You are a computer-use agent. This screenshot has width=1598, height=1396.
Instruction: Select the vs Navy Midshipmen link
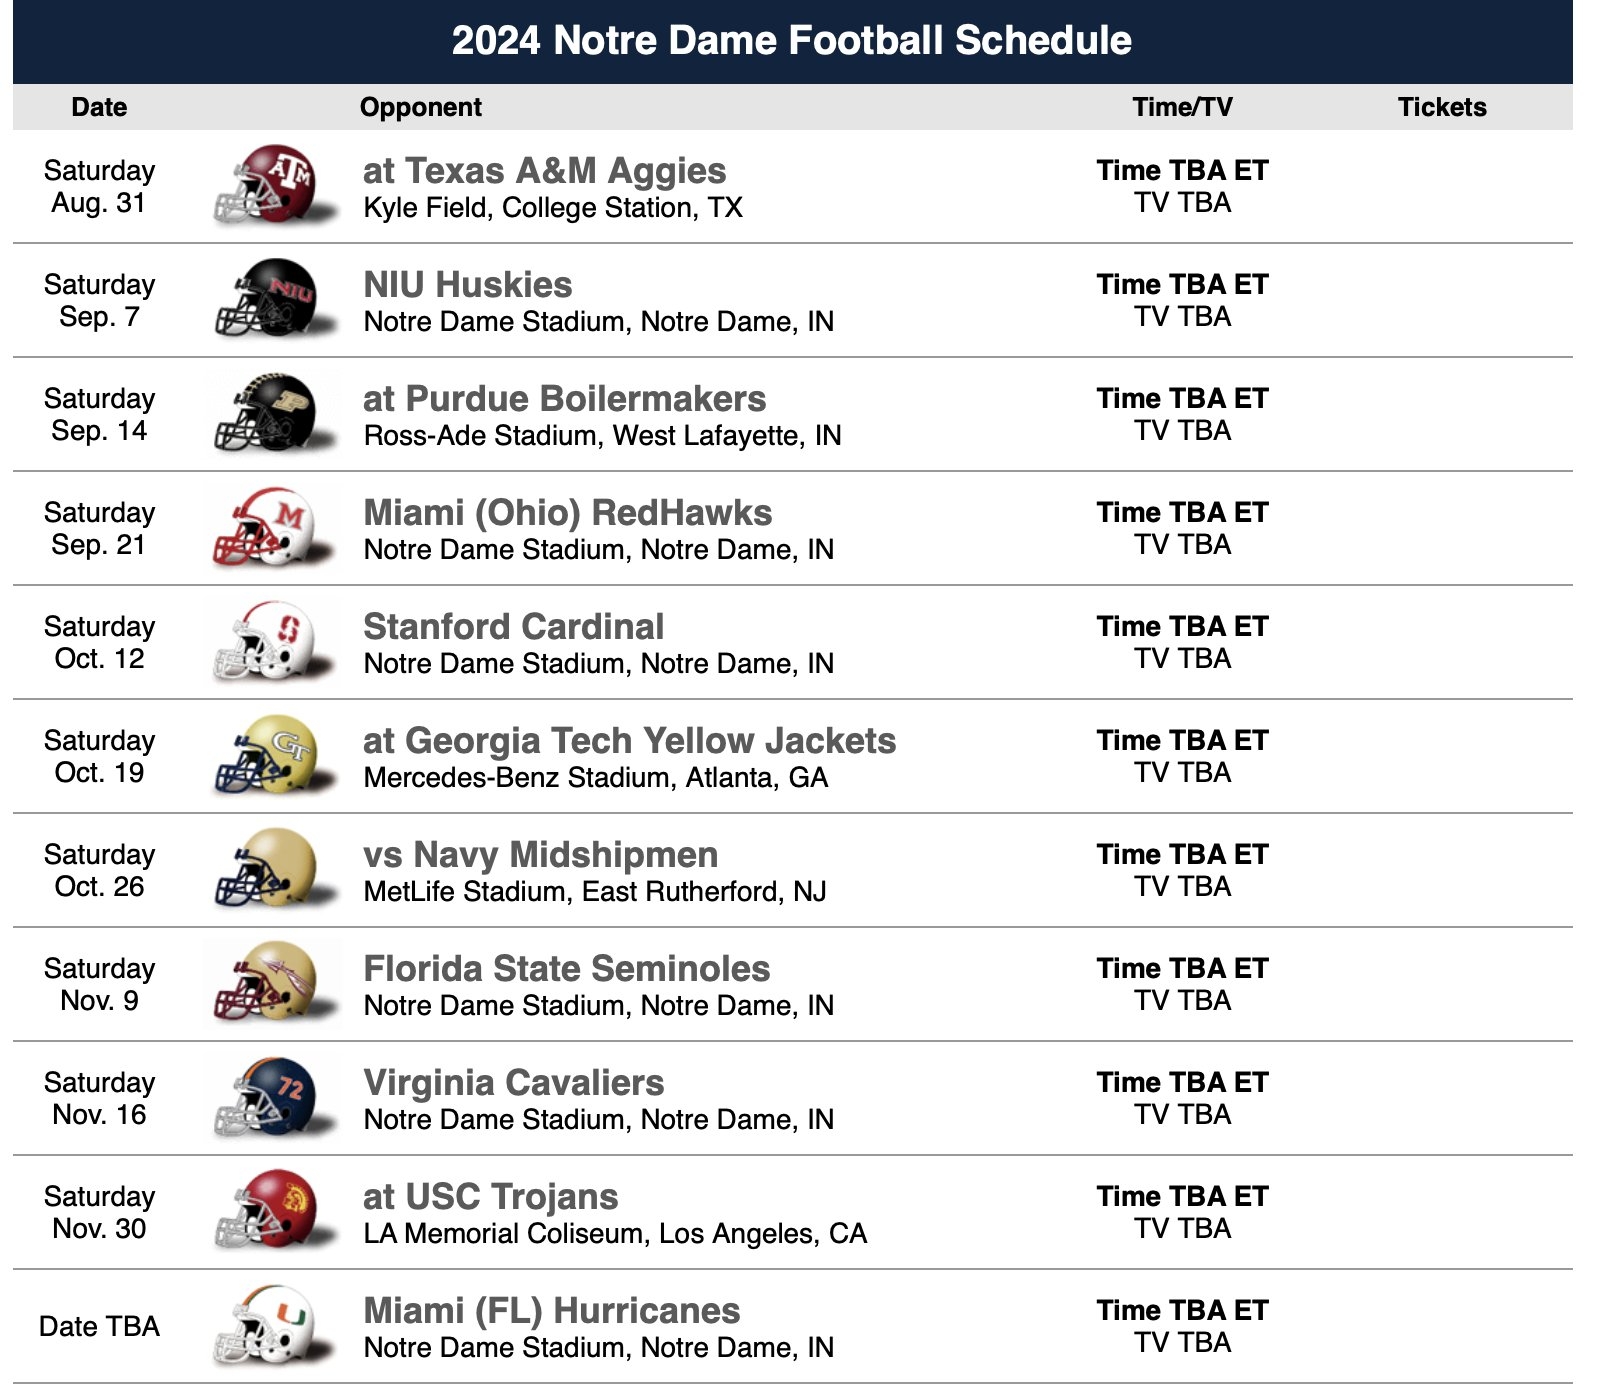coord(540,855)
